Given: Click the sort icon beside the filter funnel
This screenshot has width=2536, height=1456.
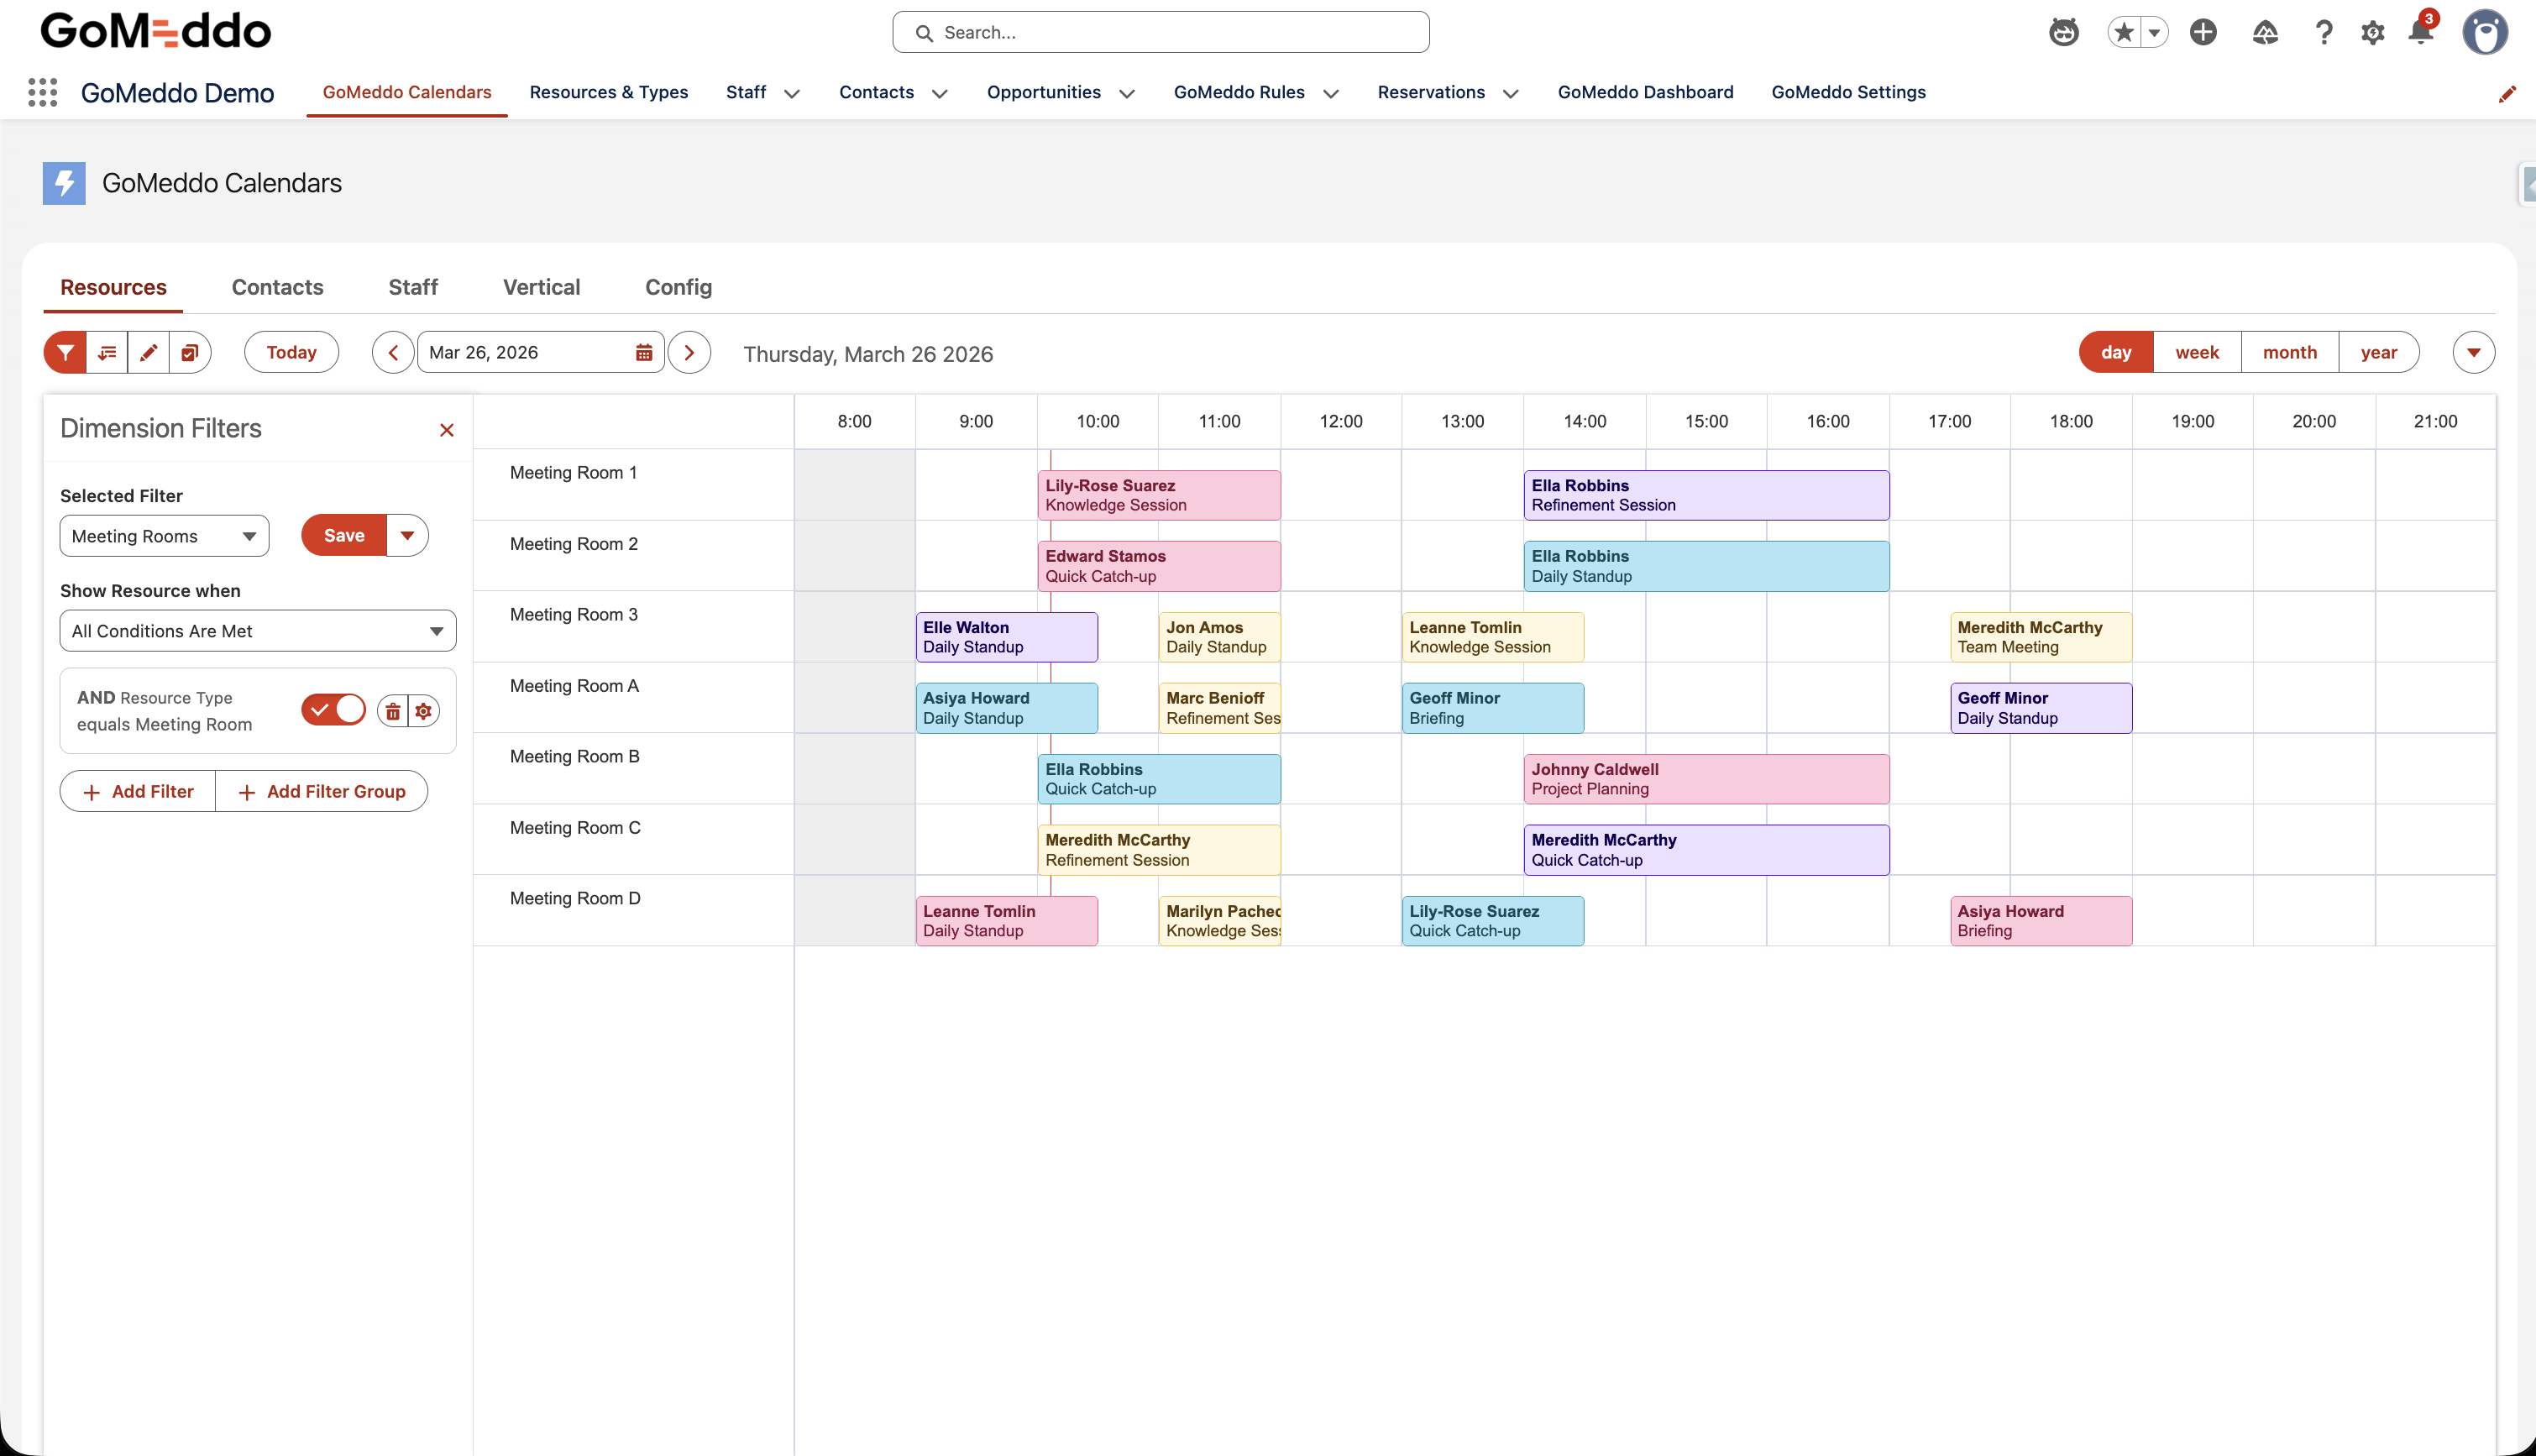Looking at the screenshot, I should pyautogui.click(x=107, y=352).
